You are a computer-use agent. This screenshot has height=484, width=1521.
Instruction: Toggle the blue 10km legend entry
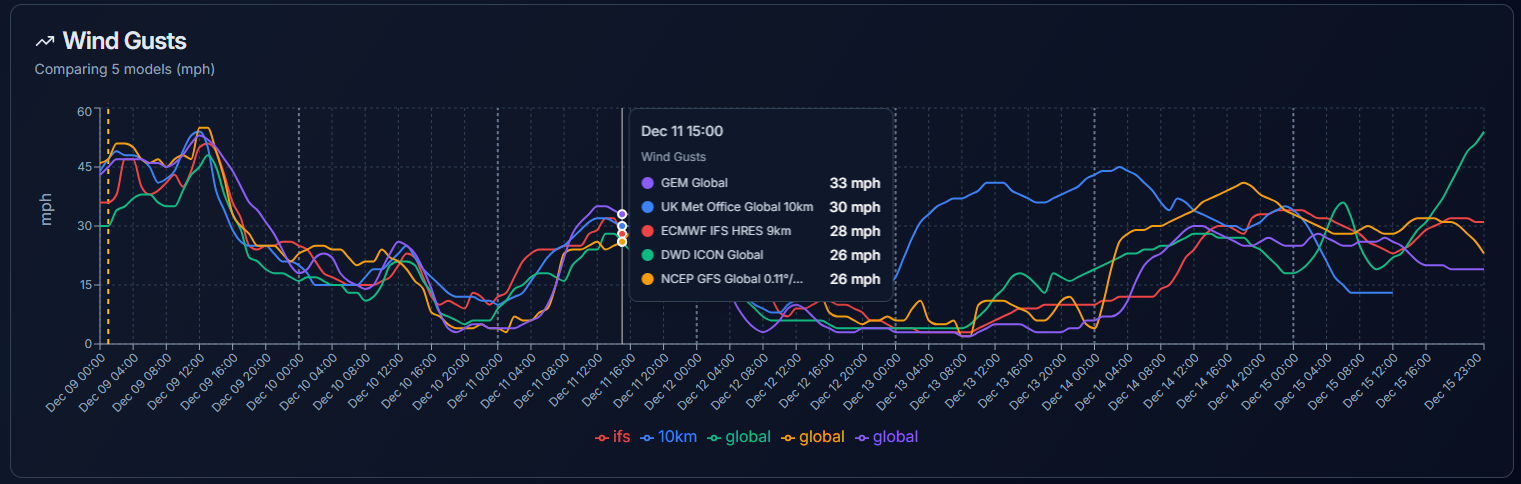point(668,437)
